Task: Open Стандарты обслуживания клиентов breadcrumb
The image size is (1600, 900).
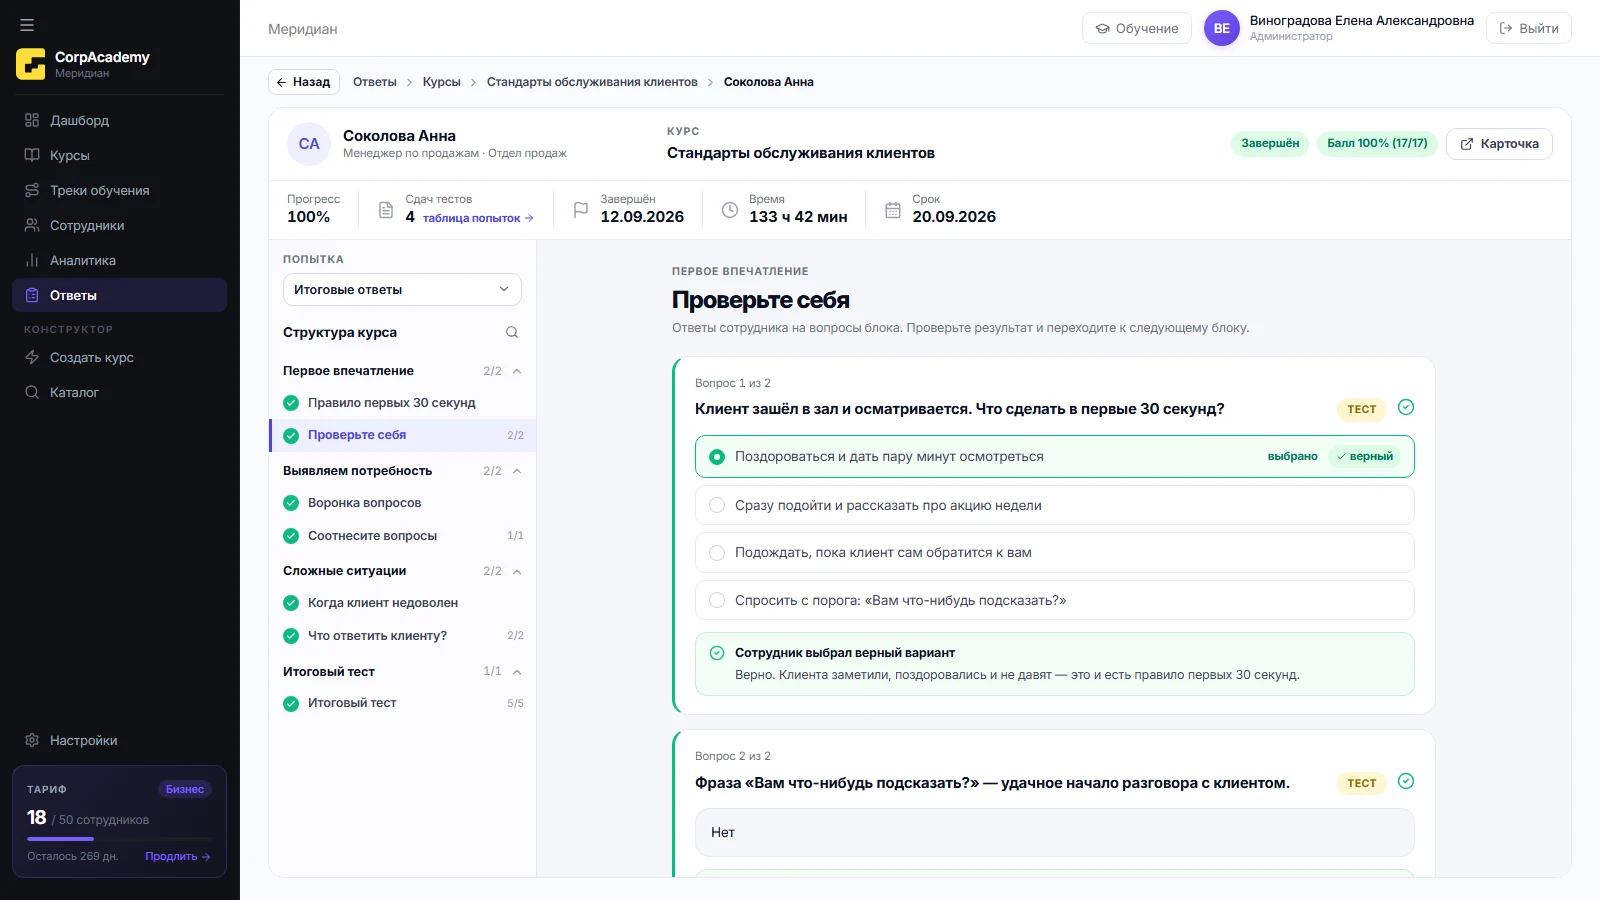Action: click(592, 82)
